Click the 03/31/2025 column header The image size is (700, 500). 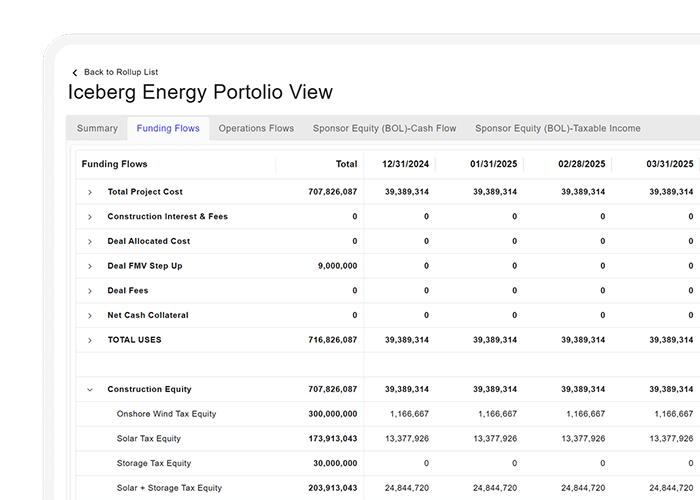point(670,164)
